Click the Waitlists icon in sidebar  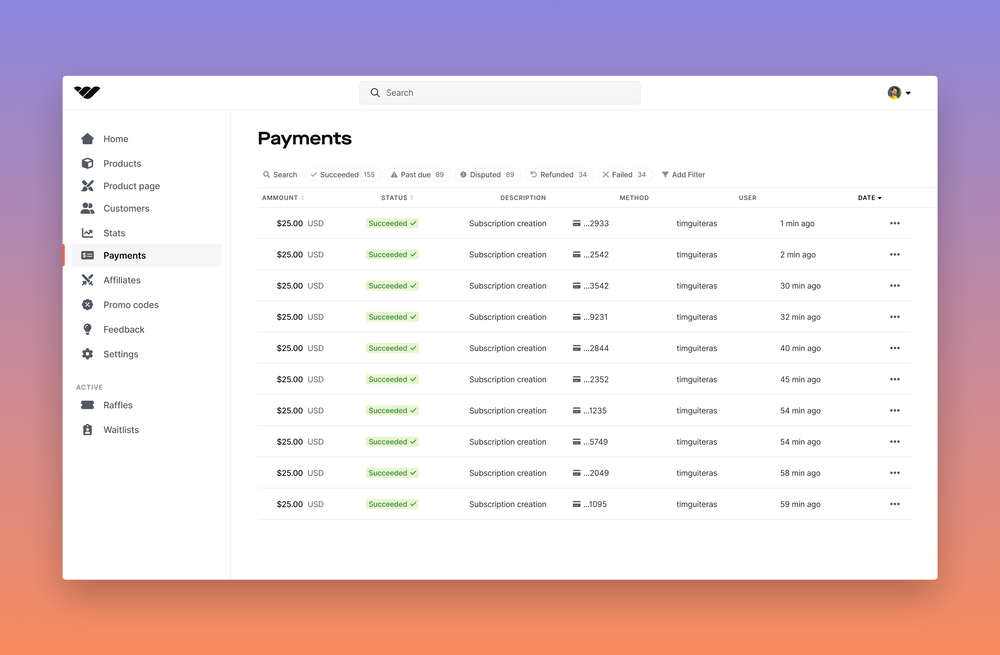point(88,429)
